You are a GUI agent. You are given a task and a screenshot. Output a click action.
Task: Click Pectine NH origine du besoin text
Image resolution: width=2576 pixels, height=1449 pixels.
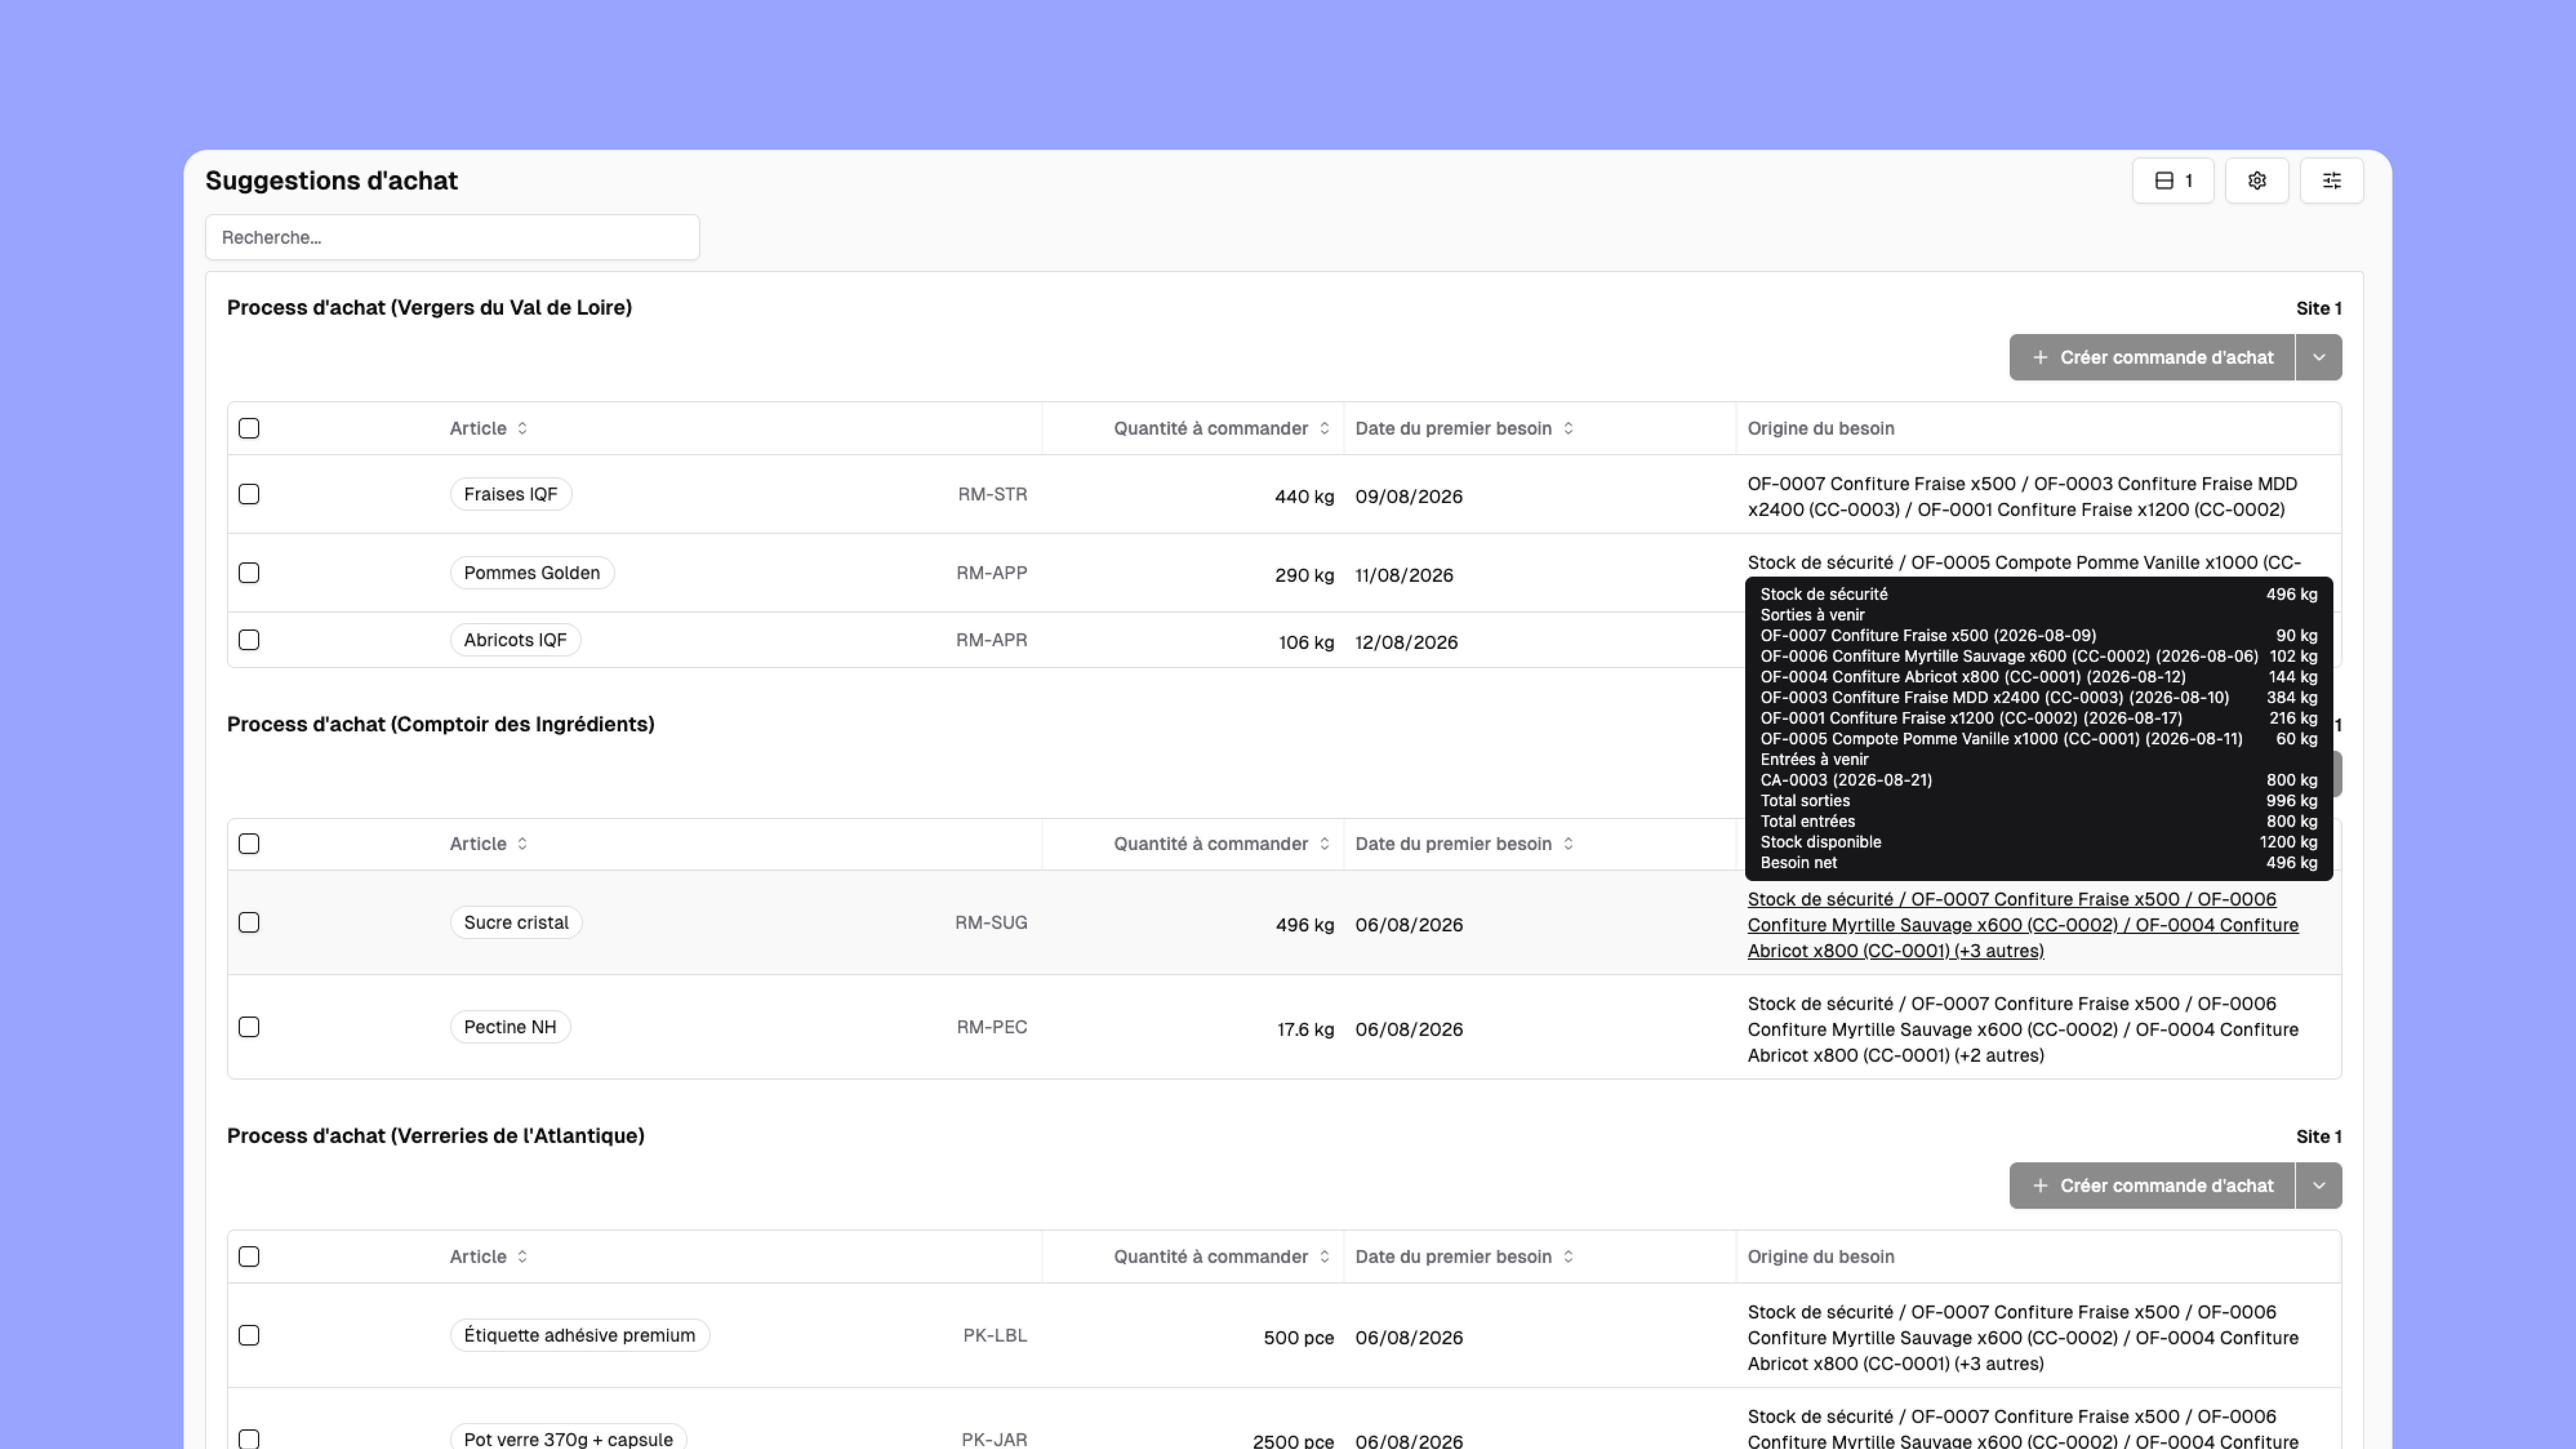(2022, 1030)
